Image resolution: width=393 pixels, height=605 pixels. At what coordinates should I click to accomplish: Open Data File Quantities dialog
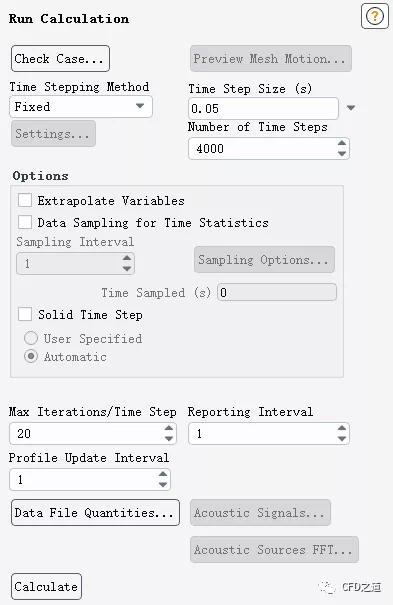click(95, 512)
